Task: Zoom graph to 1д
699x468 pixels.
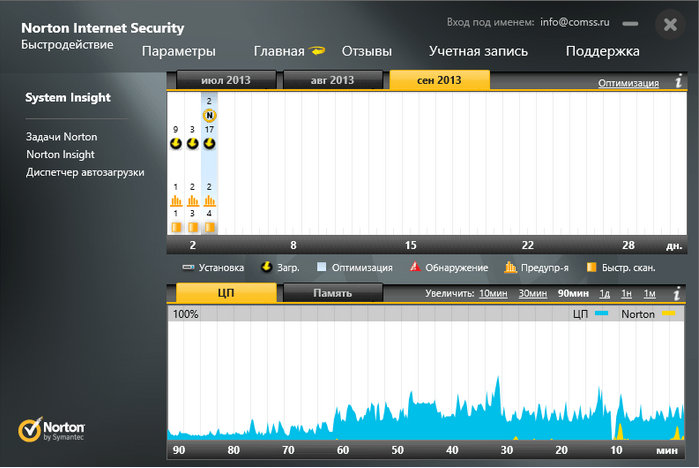Action: [604, 293]
